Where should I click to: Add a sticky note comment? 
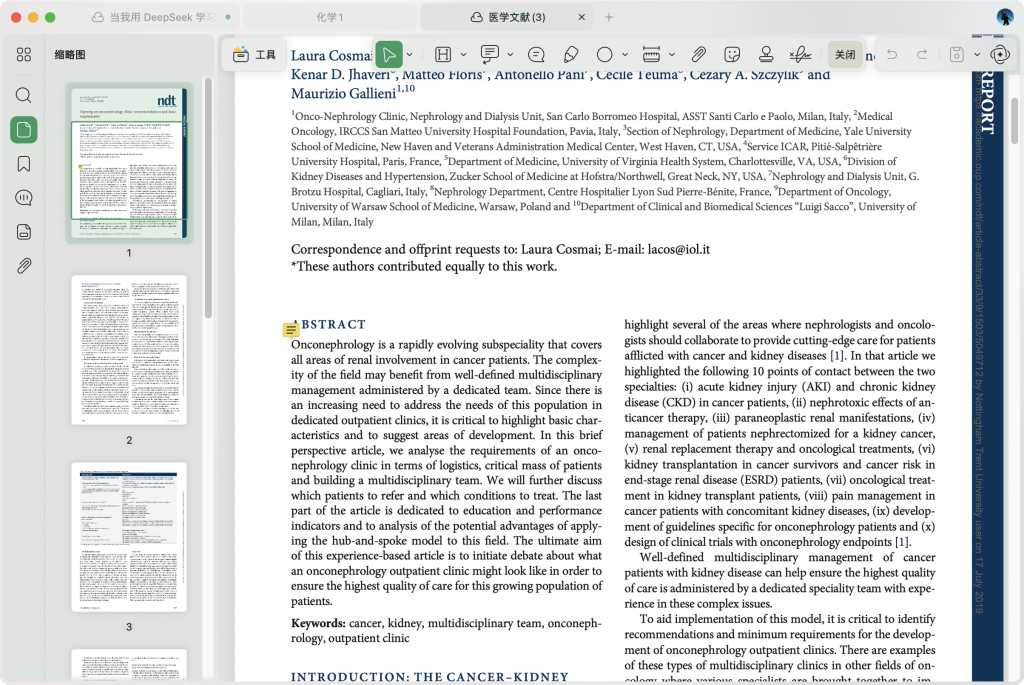click(536, 55)
